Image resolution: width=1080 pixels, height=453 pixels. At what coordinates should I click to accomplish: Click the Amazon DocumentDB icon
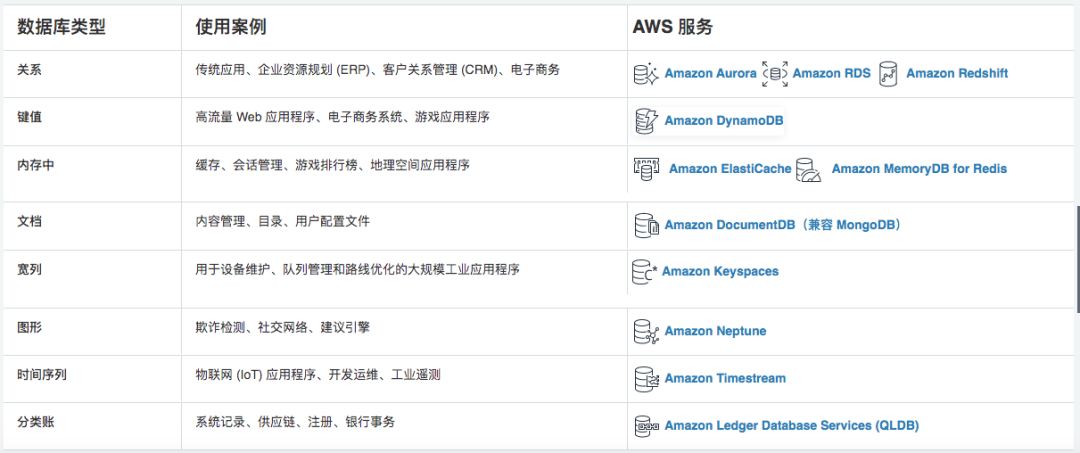pyautogui.click(x=647, y=225)
